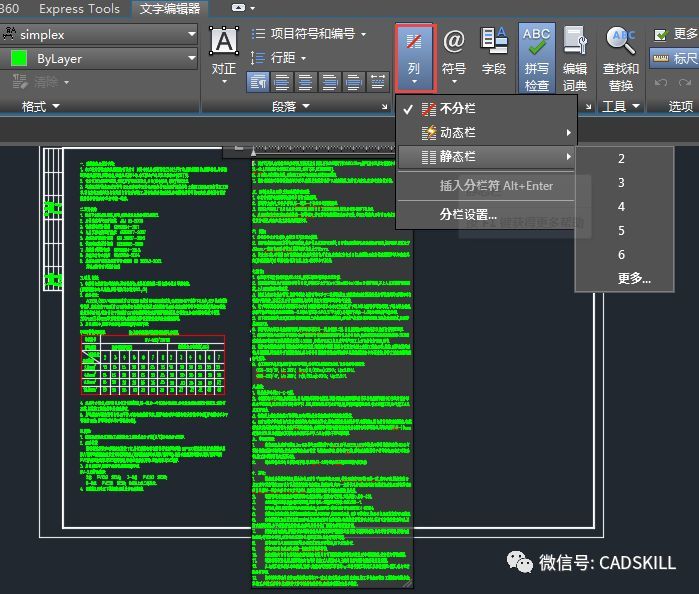Image resolution: width=699 pixels, height=594 pixels.
Task: Insert a symbol with the 符号 @ icon
Action: point(454,52)
